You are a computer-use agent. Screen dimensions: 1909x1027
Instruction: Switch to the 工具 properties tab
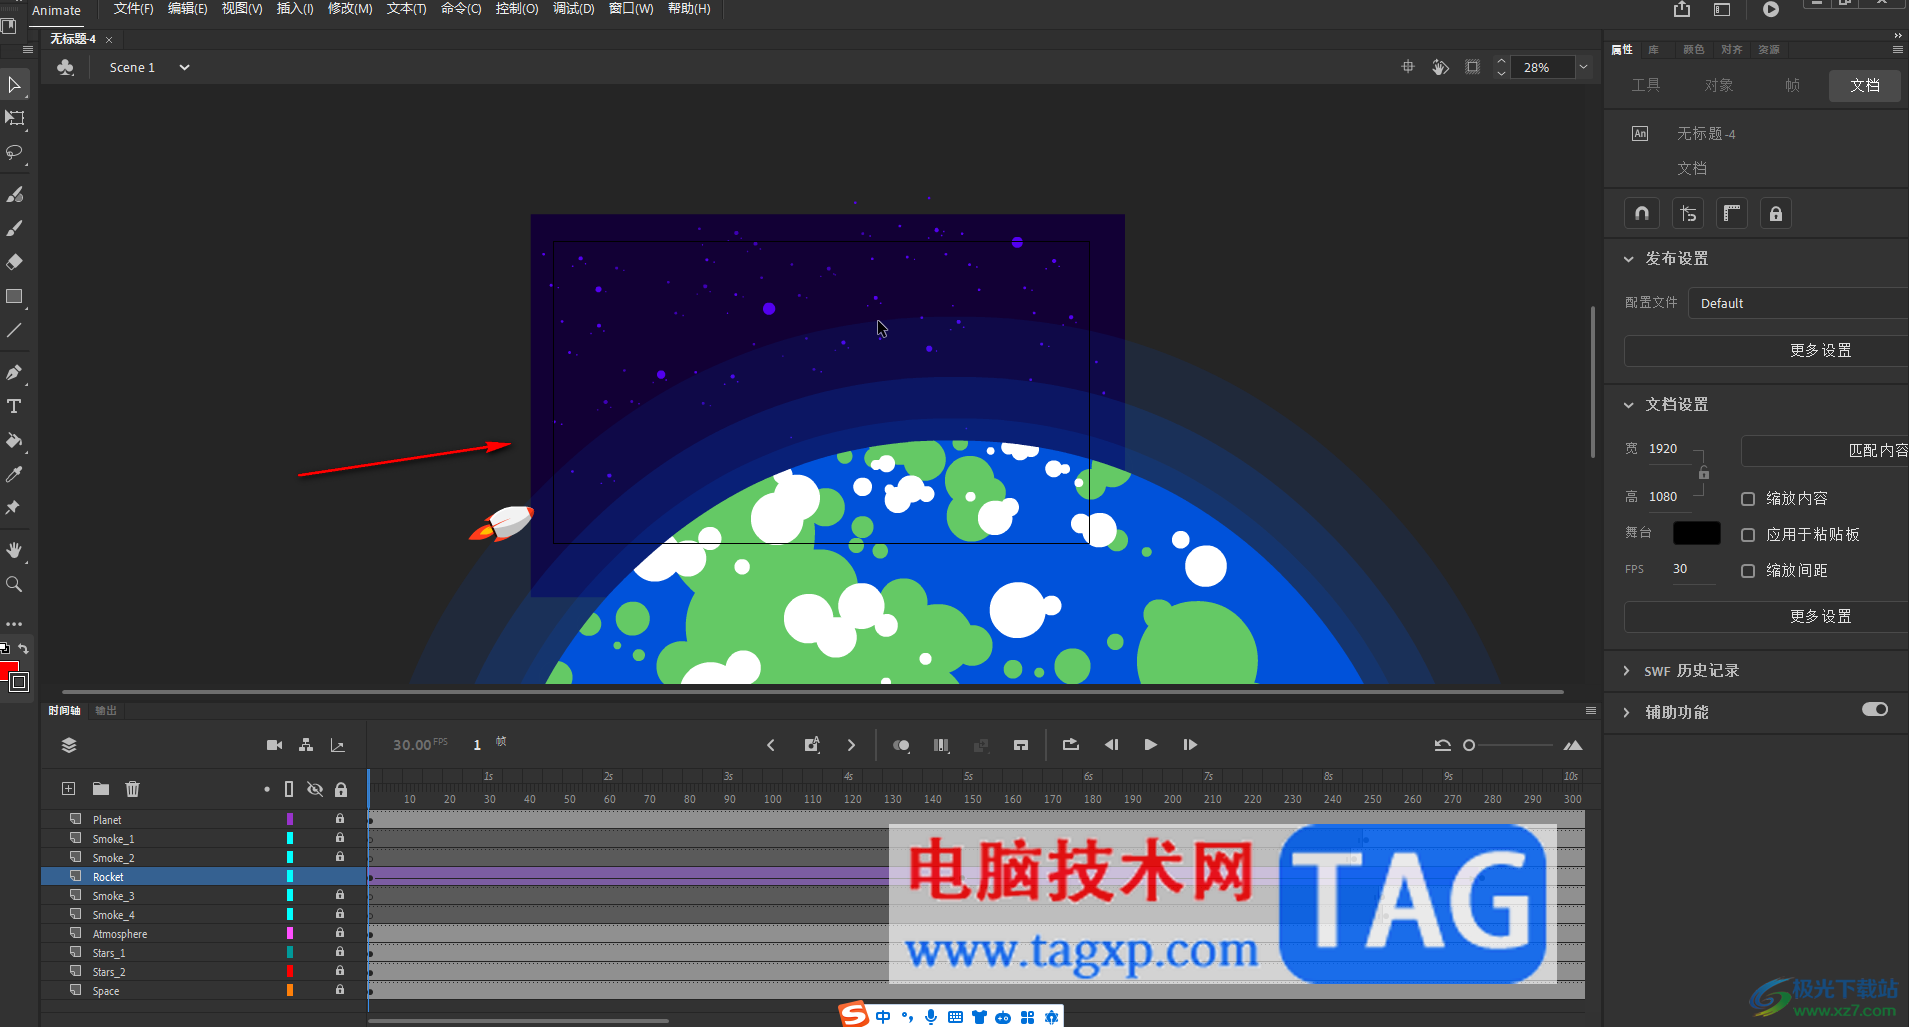click(1646, 85)
